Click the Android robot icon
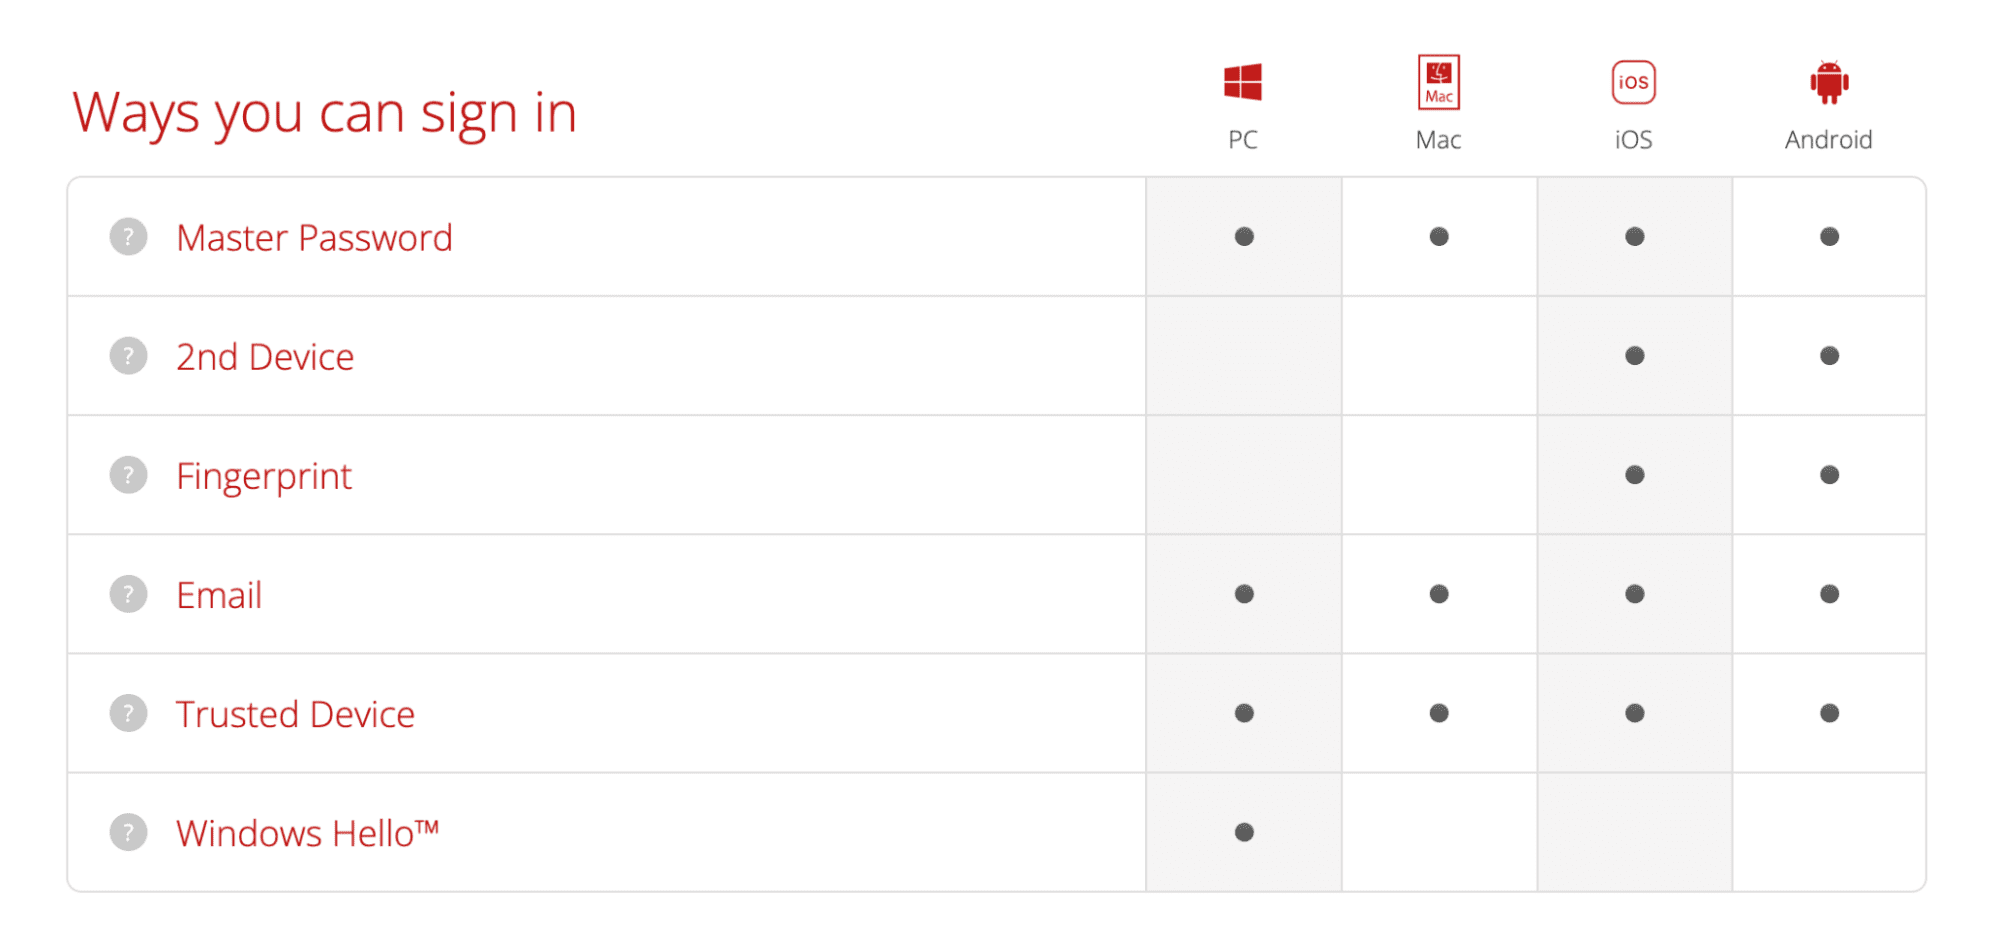 [1829, 82]
